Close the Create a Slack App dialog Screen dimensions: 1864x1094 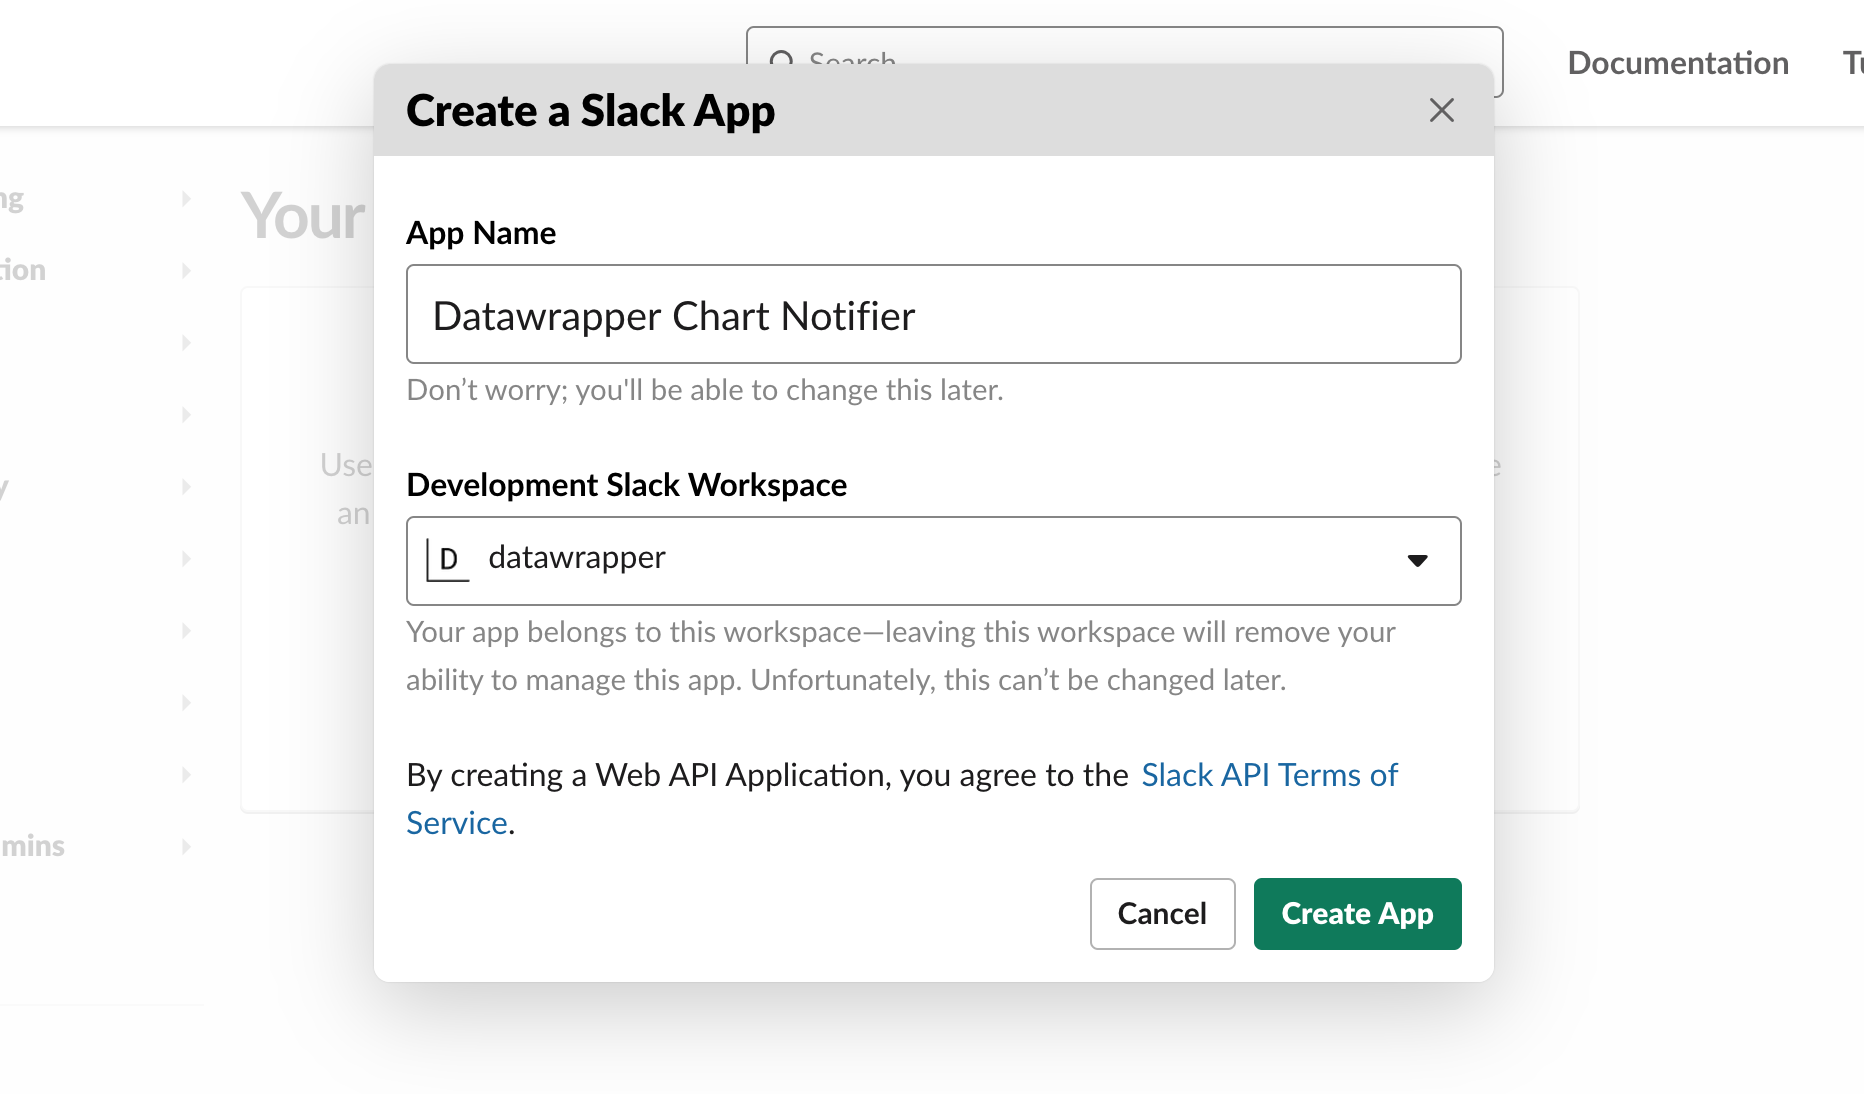point(1441,110)
